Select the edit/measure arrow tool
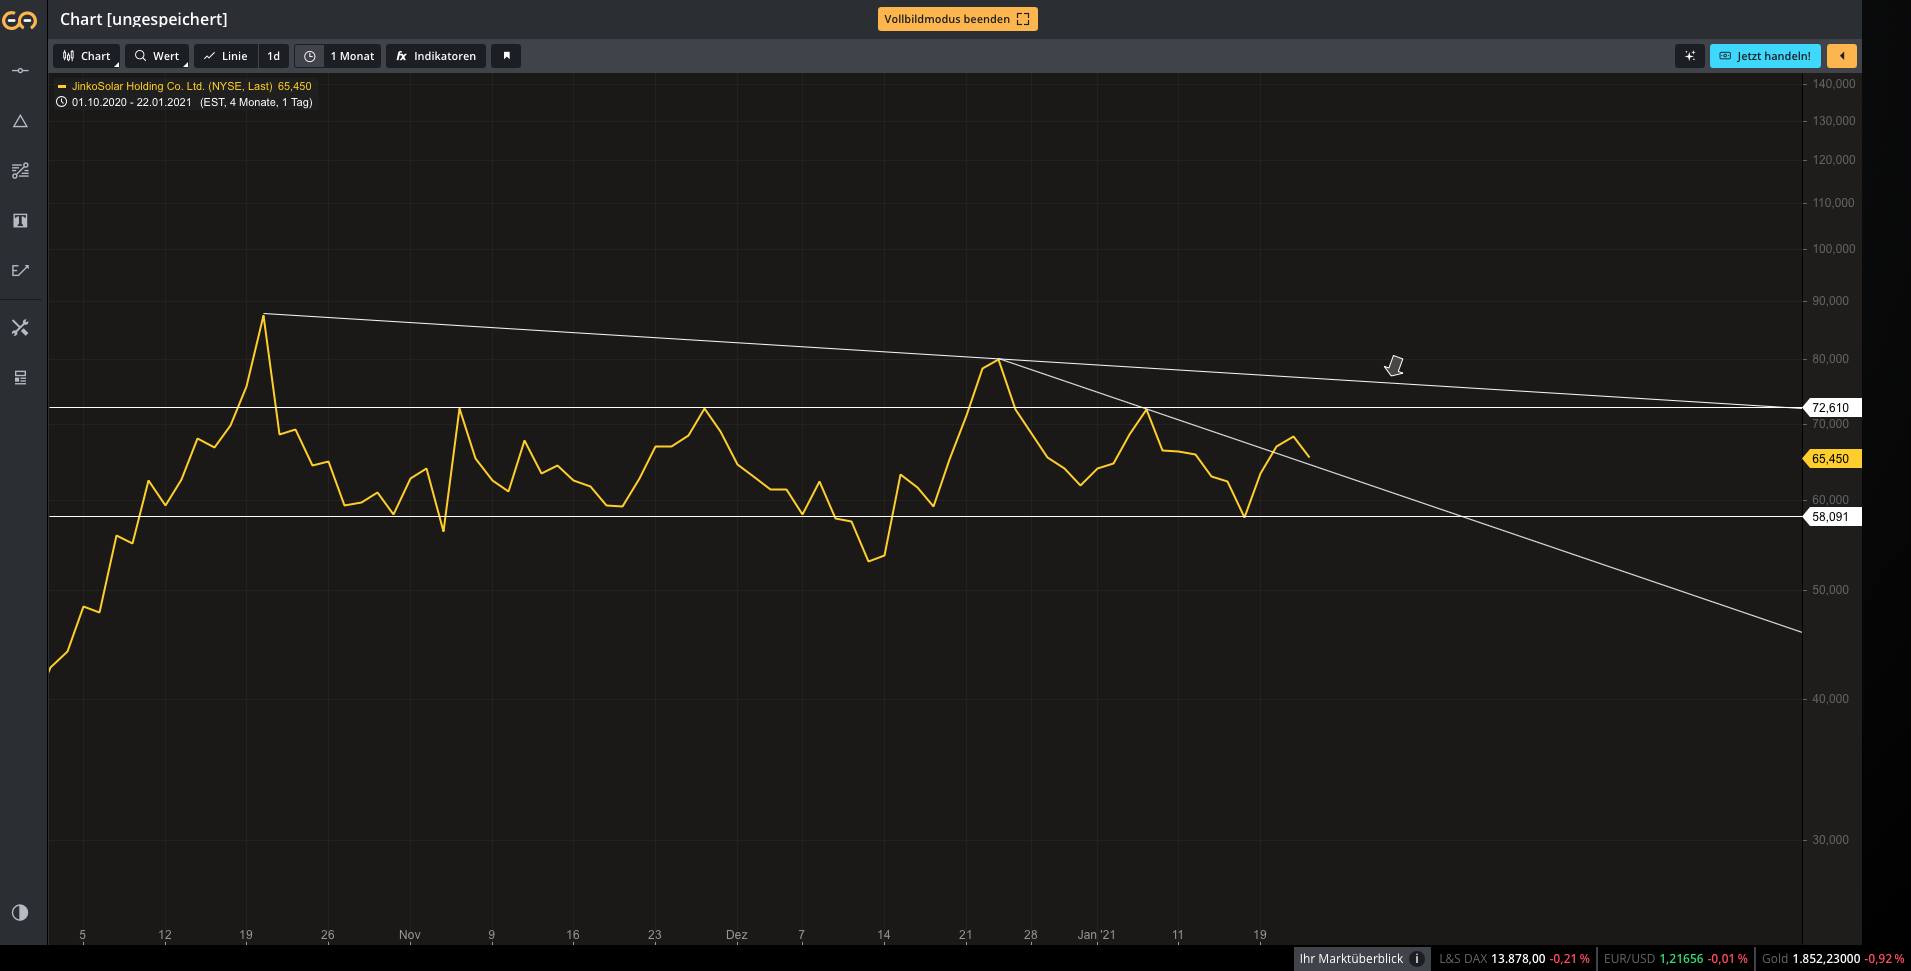 (x=20, y=271)
